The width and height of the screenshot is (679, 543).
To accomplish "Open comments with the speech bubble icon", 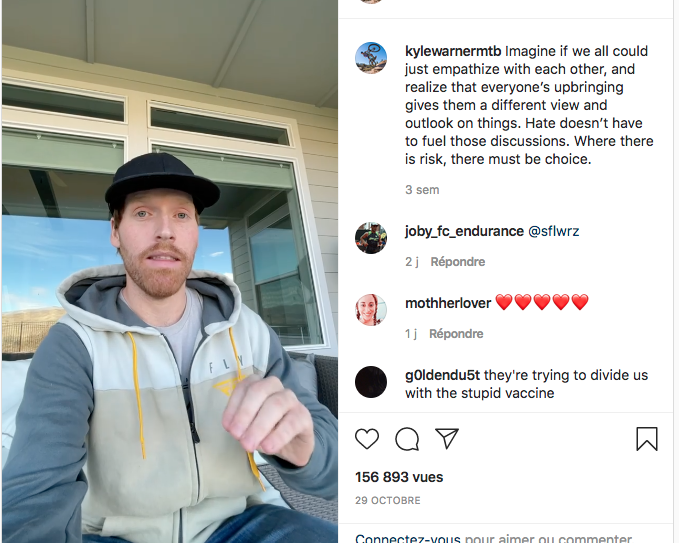I will click(x=407, y=439).
